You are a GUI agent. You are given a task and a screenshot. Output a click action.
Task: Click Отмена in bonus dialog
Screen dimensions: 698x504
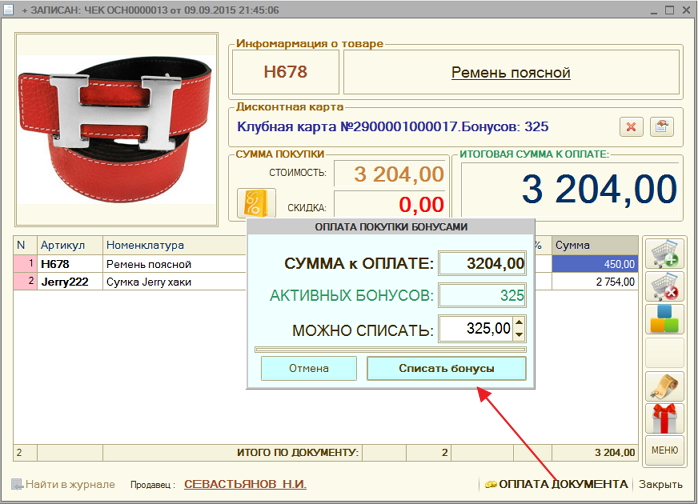pos(308,368)
